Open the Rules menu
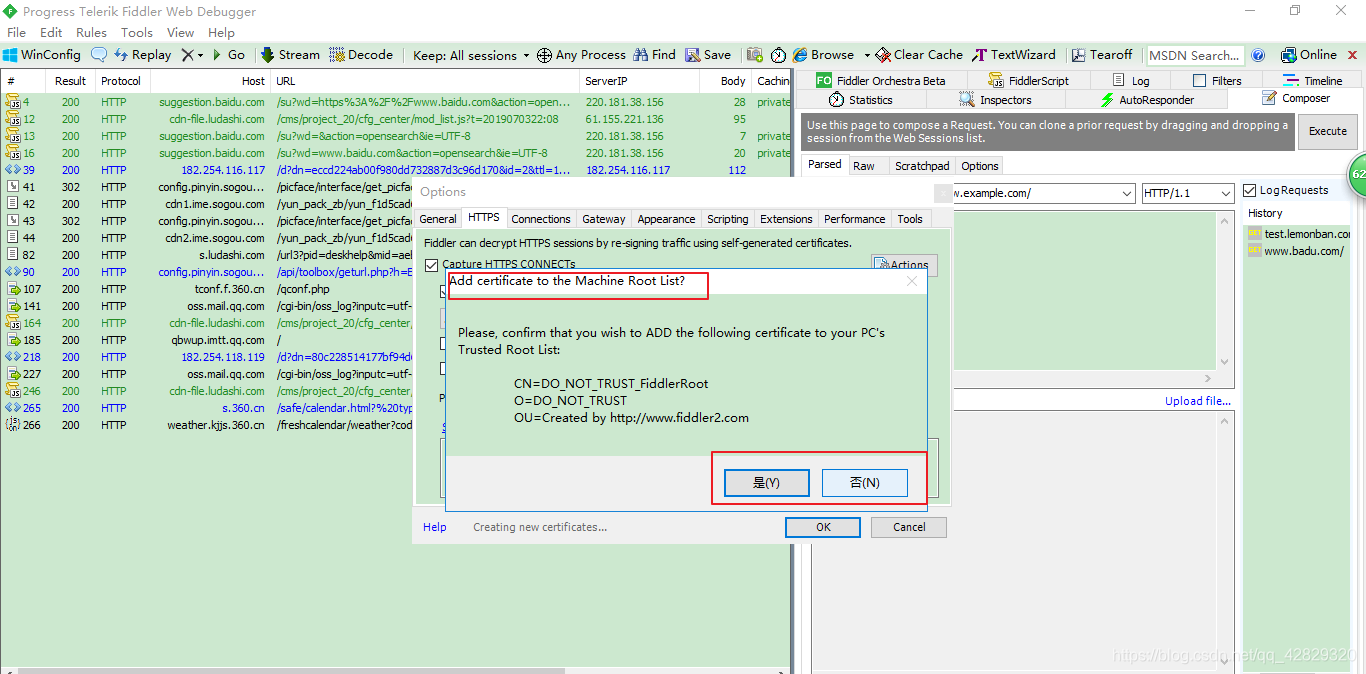 click(91, 32)
